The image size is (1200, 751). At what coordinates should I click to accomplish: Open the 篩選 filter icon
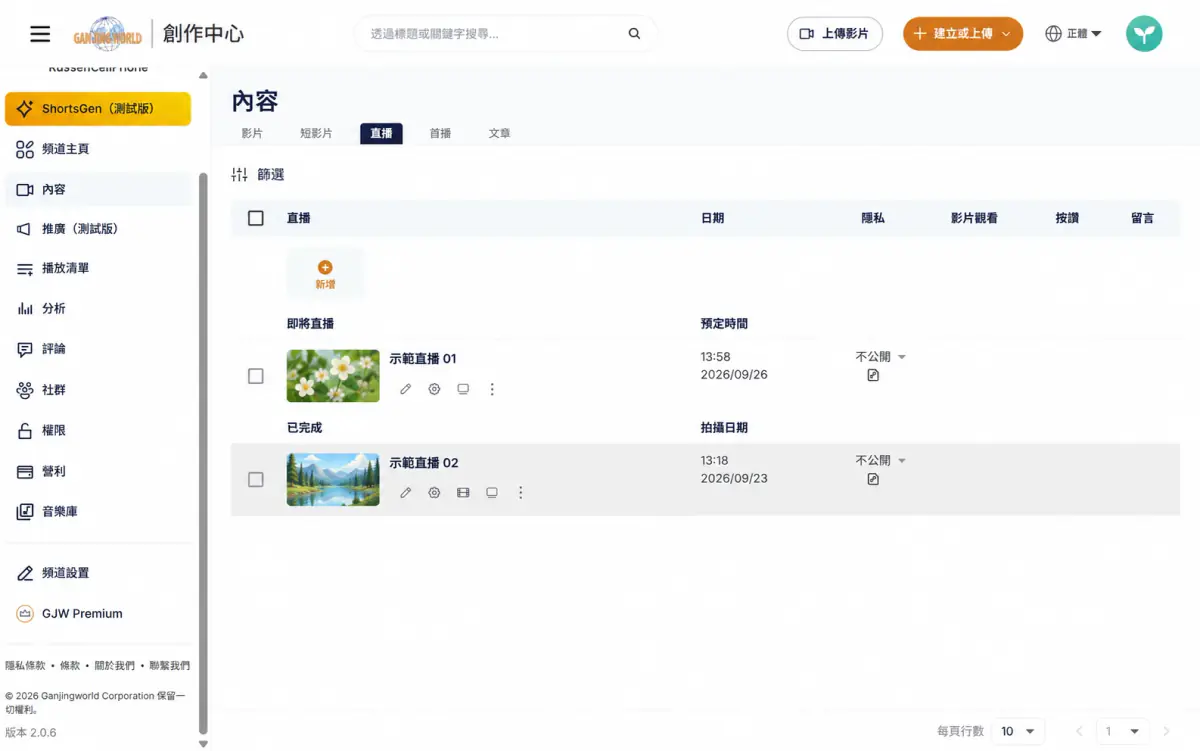pyautogui.click(x=239, y=175)
